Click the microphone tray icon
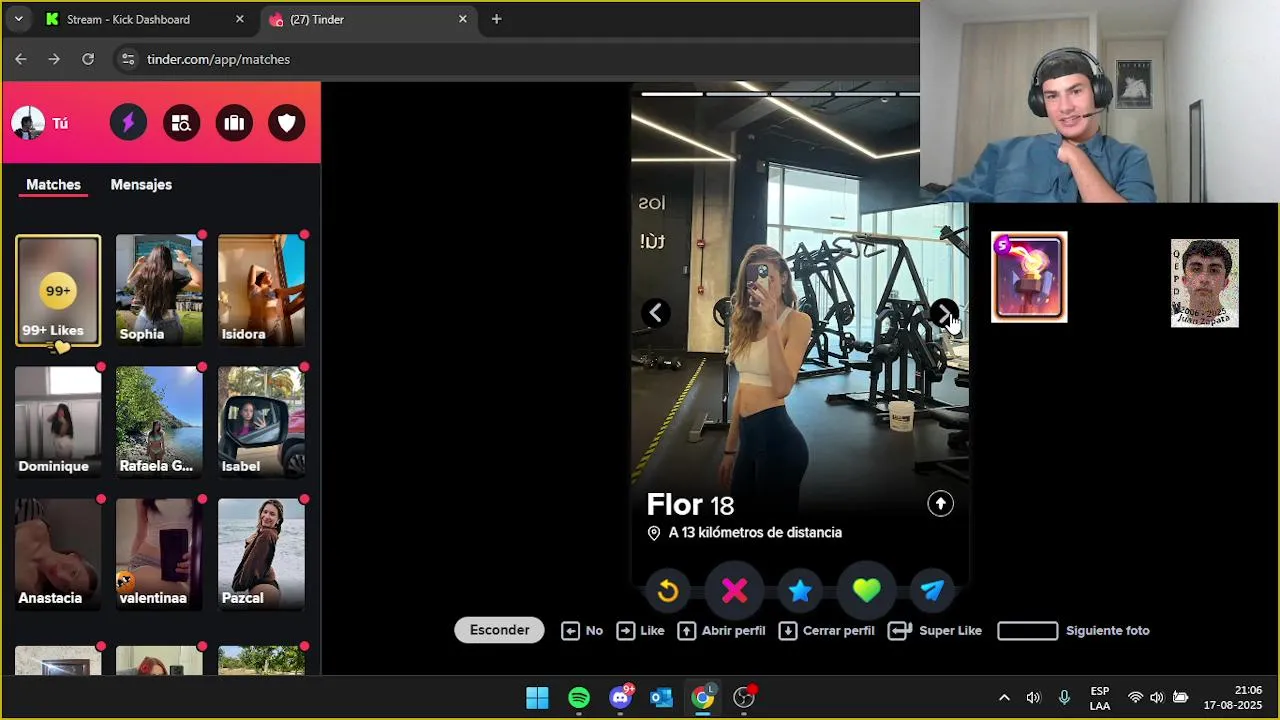Image resolution: width=1280 pixels, height=720 pixels. pos(1064,698)
